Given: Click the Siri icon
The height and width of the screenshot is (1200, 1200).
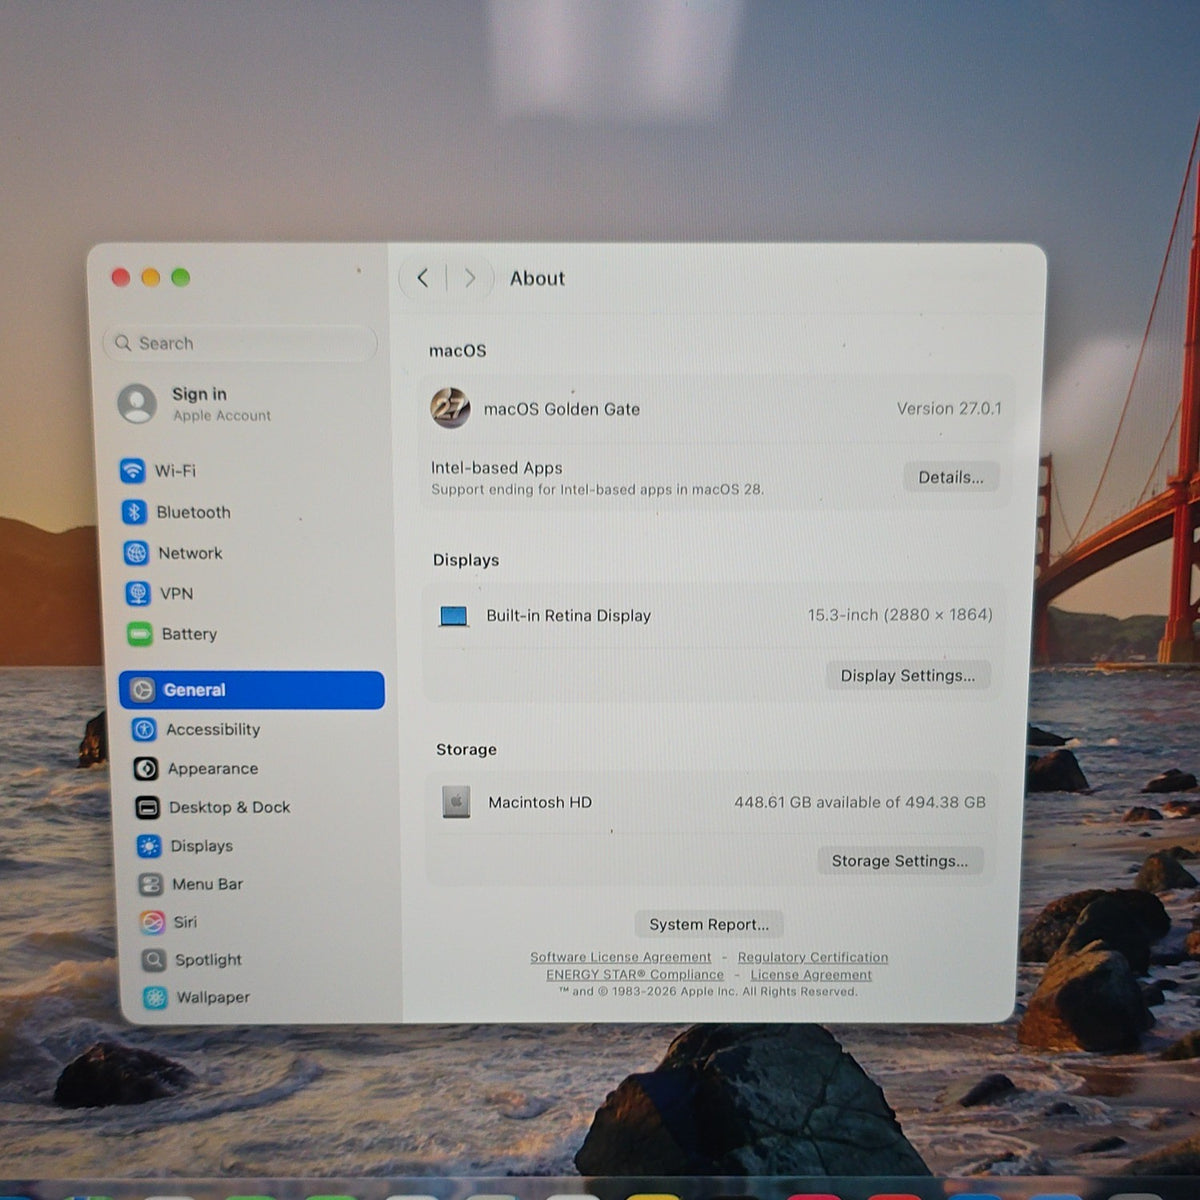Looking at the screenshot, I should [152, 922].
